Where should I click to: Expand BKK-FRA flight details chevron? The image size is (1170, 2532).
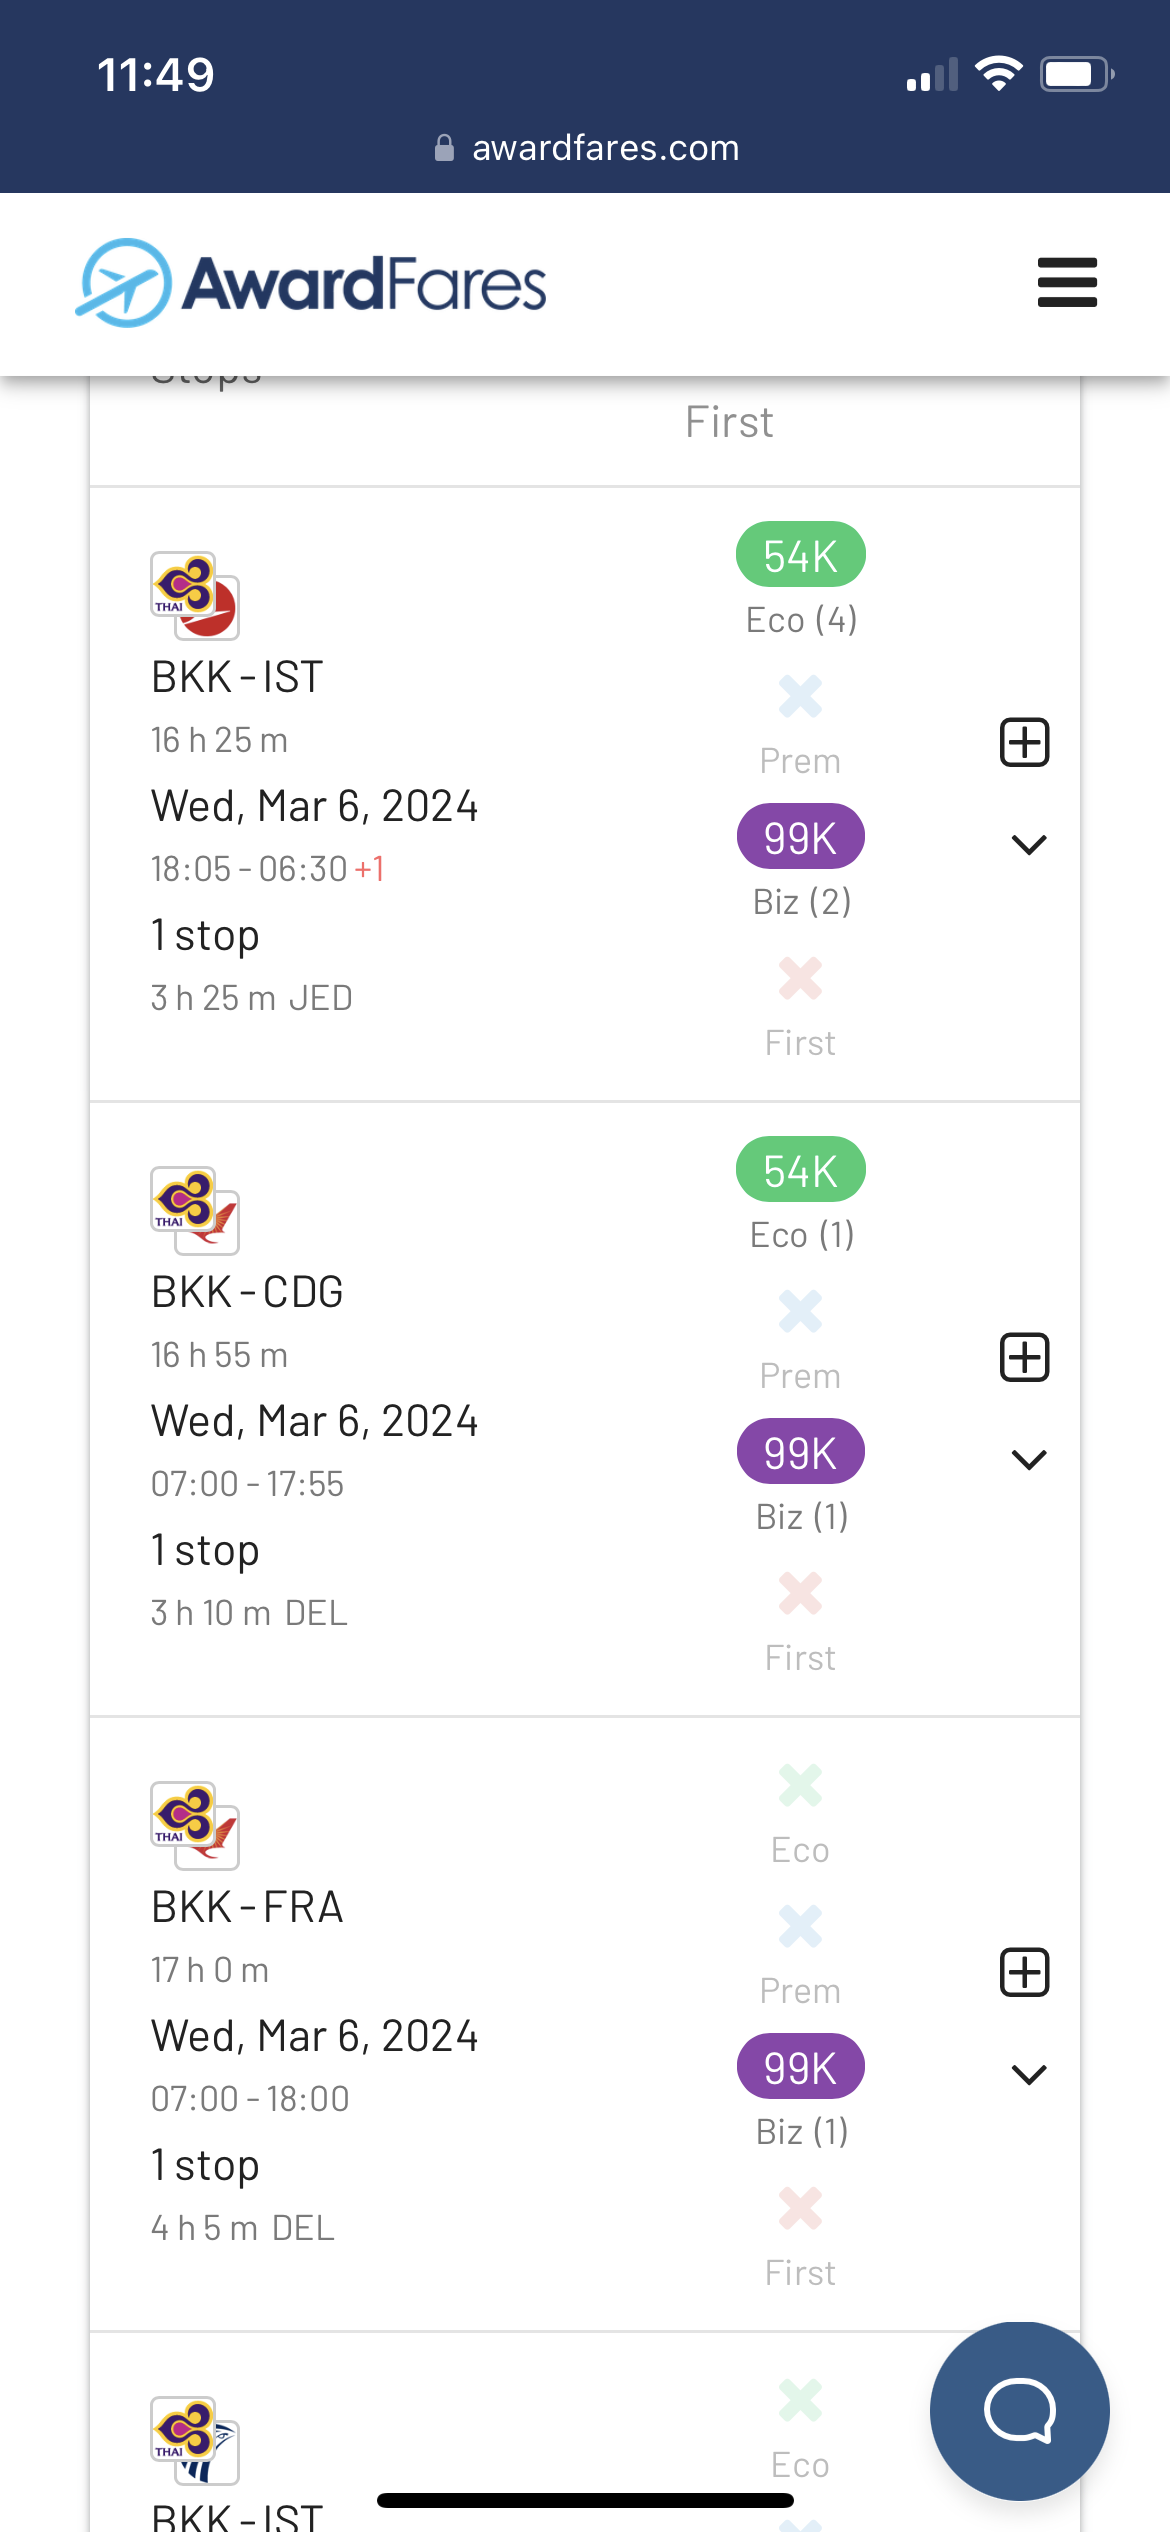pyautogui.click(x=1028, y=2075)
